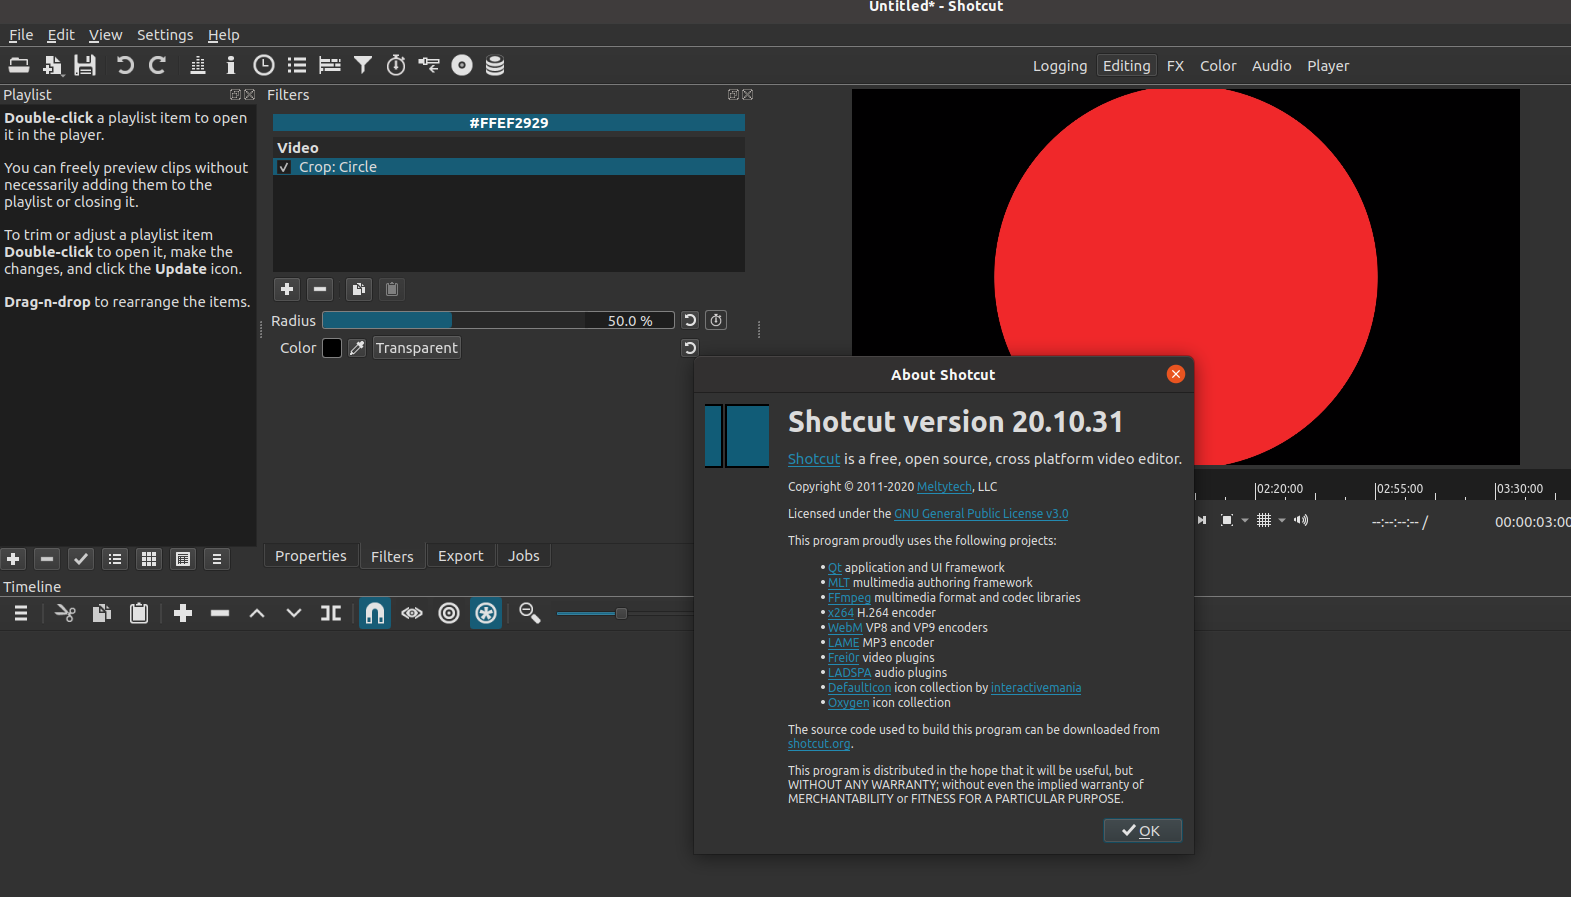Toggle the Crop: Circle filter checkbox
Viewport: 1571px width, 897px height.
tap(285, 167)
